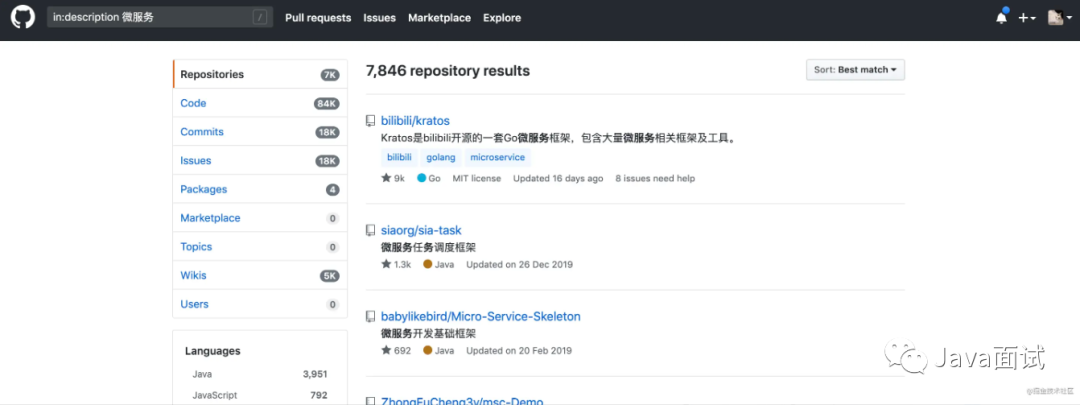Open the plus create-new menu
This screenshot has width=1080, height=405.
1027,18
